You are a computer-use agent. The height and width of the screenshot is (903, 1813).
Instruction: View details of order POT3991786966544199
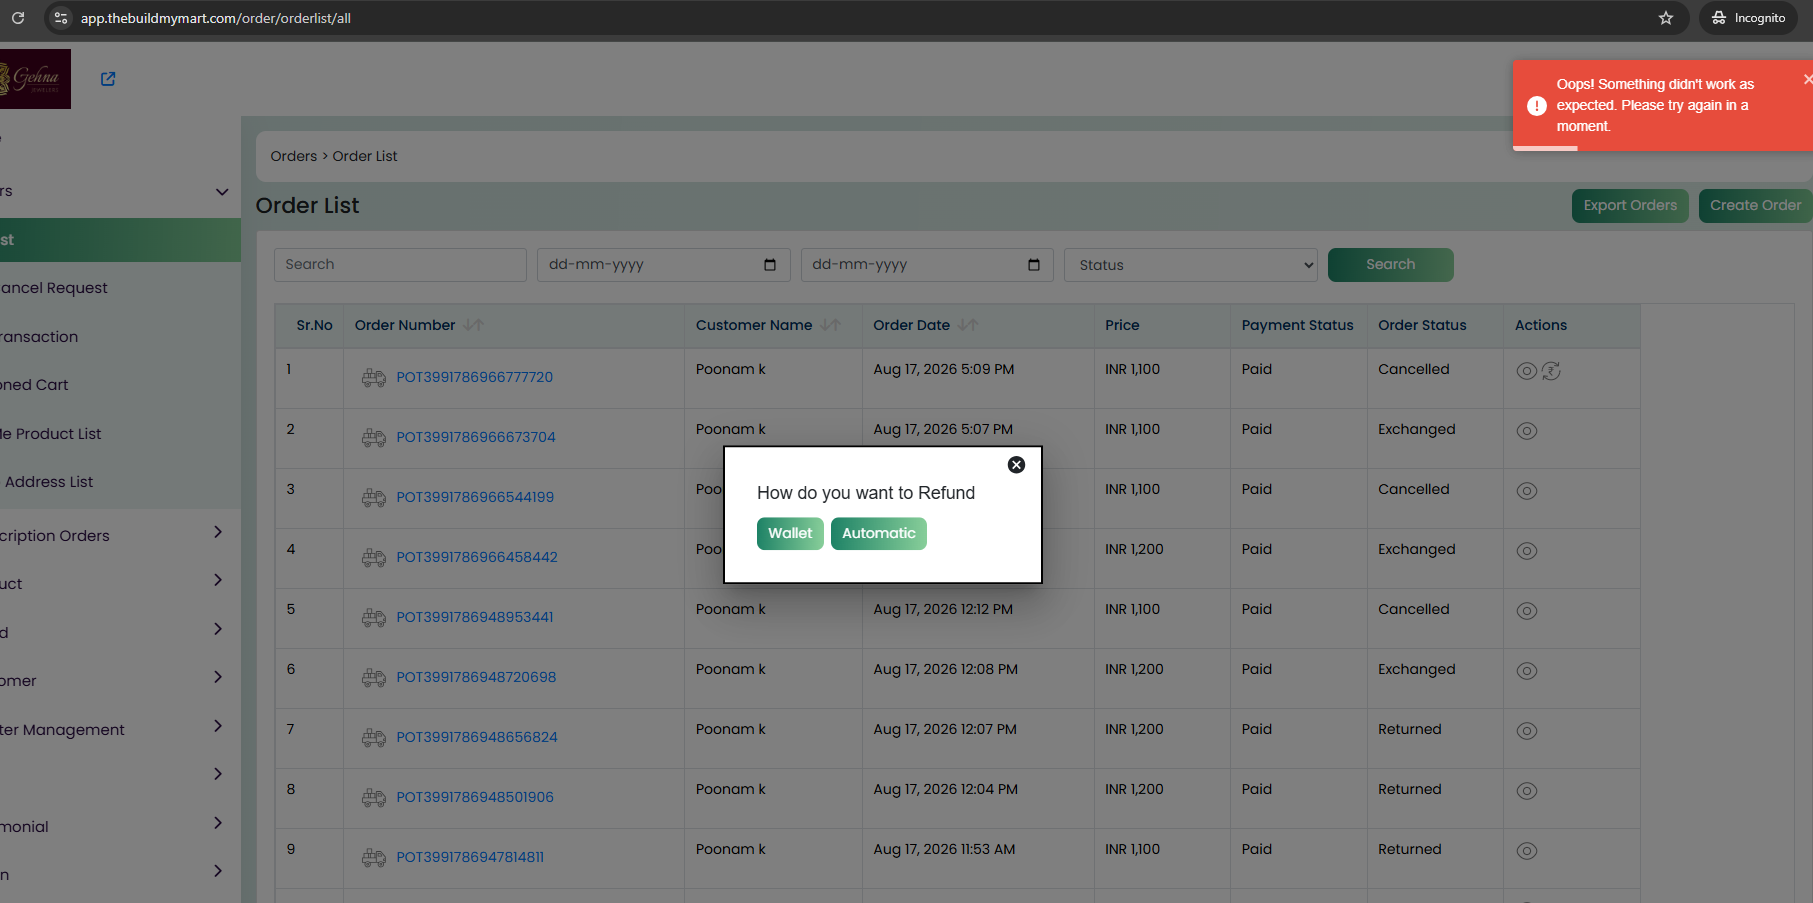pyautogui.click(x=1526, y=491)
